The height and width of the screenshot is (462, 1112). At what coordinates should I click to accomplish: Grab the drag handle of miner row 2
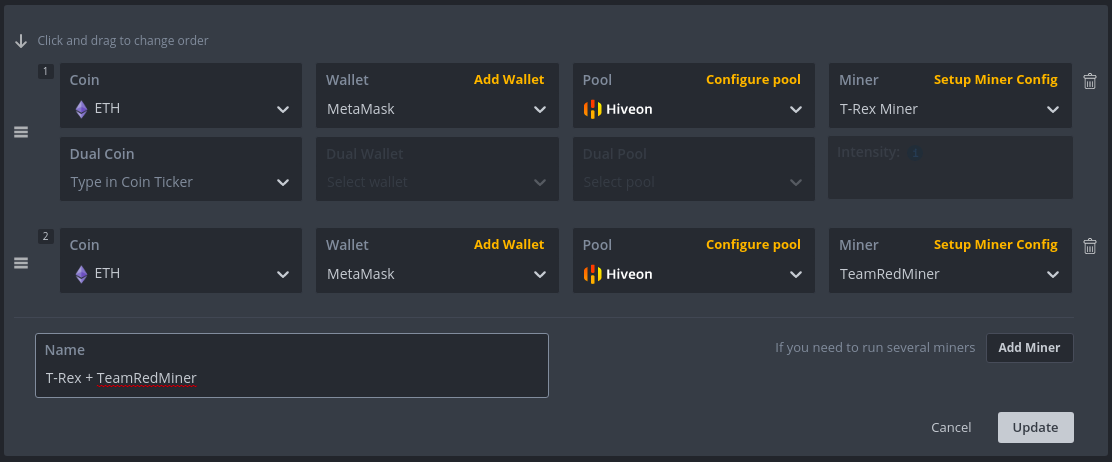tap(21, 263)
